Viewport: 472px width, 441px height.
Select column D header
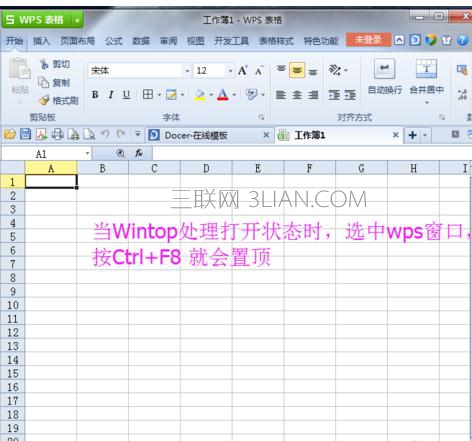coord(206,168)
